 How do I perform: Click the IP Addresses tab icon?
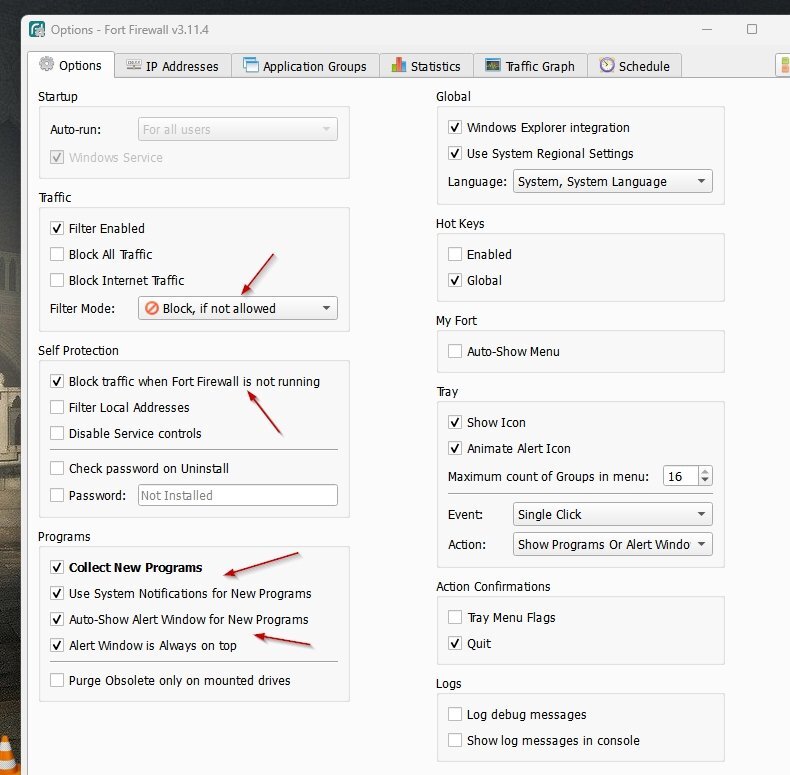tap(134, 65)
